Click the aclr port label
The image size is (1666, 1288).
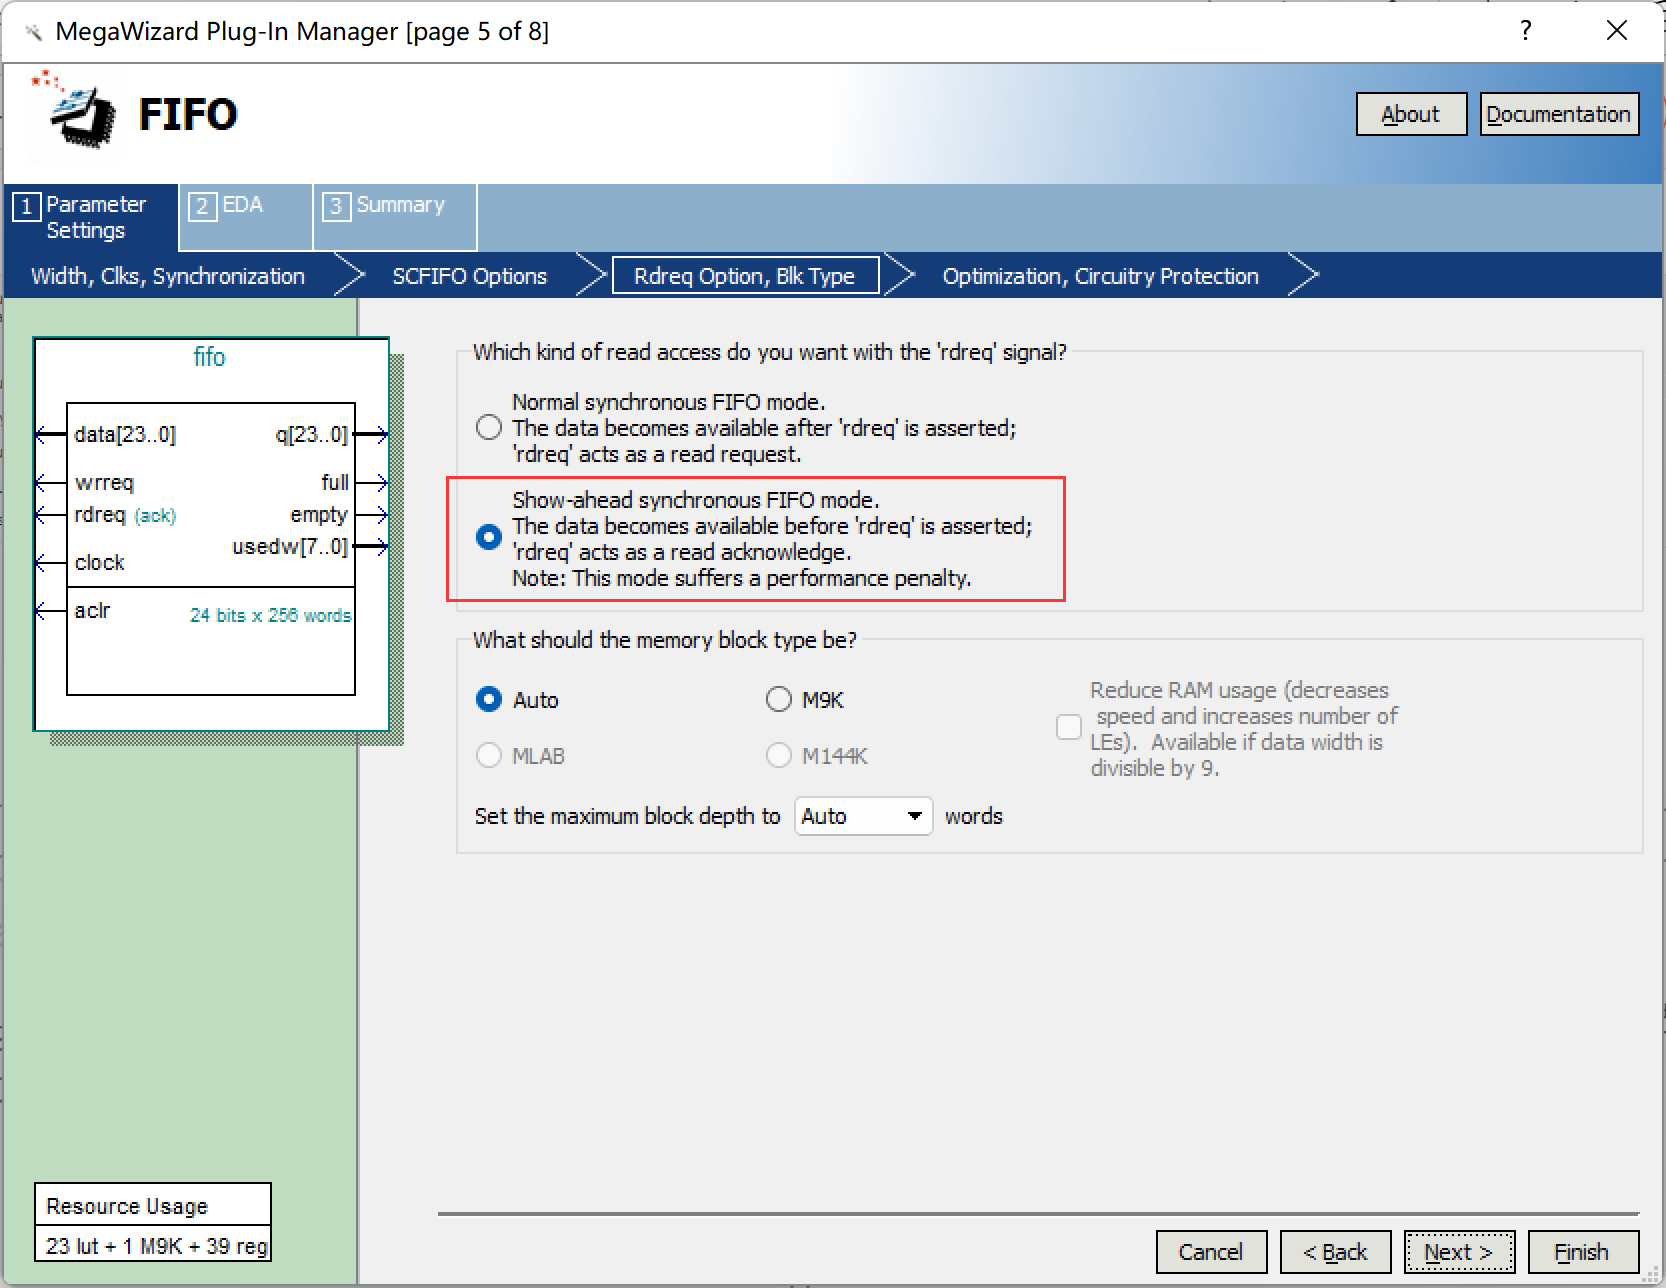pos(92,611)
